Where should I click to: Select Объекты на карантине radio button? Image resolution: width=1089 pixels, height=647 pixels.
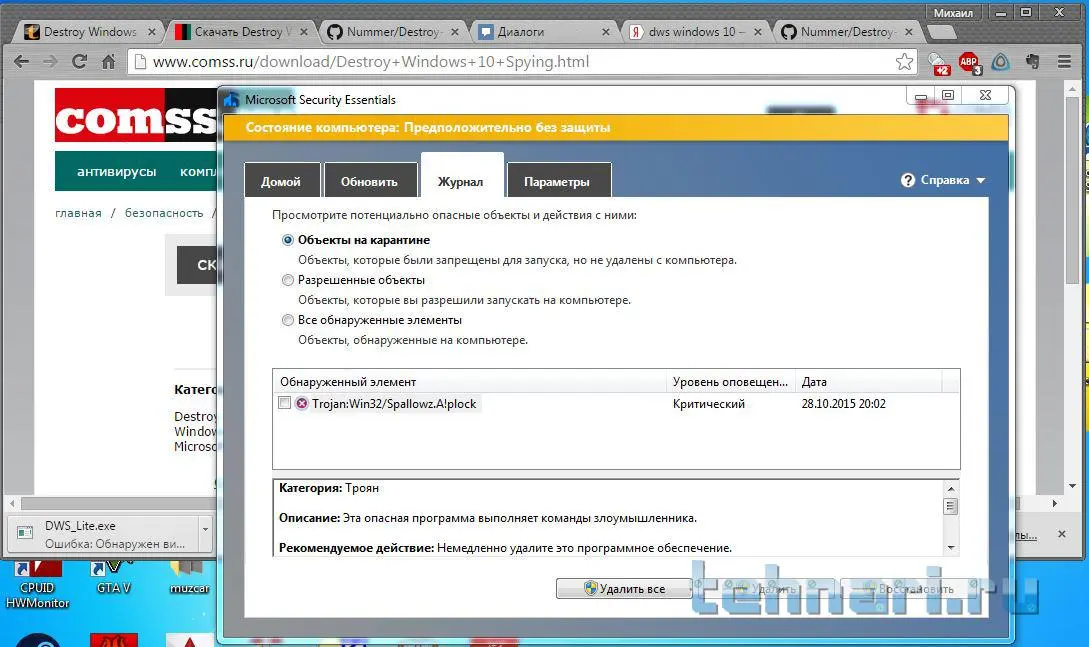click(288, 240)
